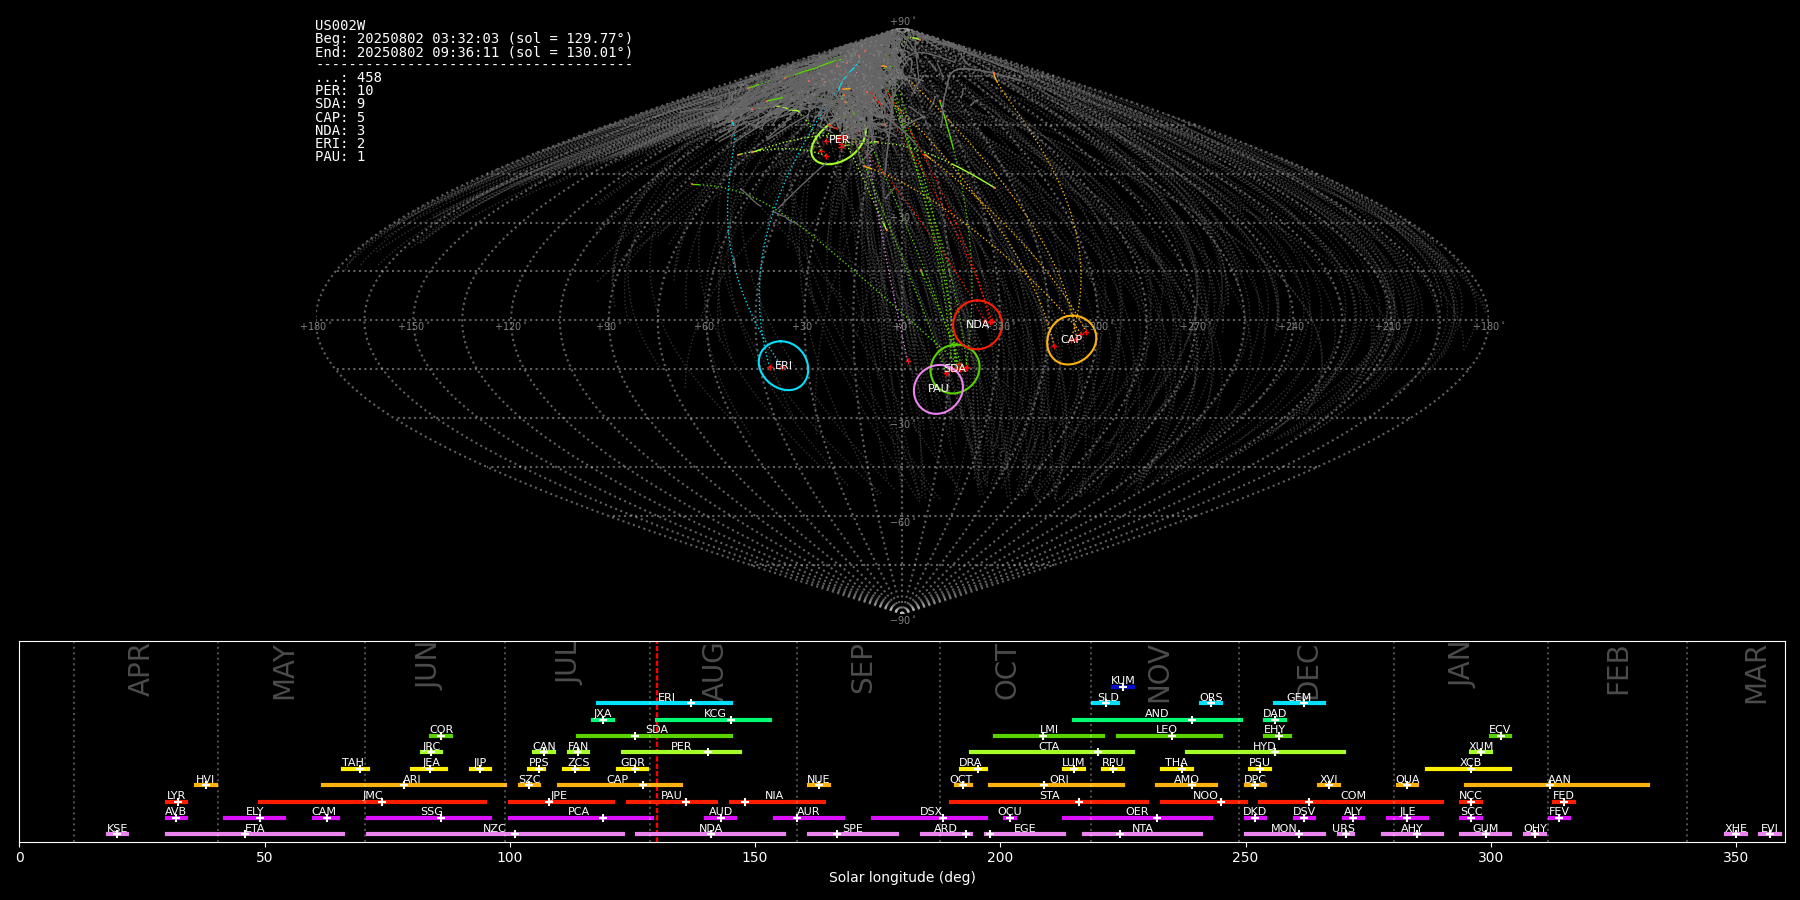Click the NTA shower bar in timeline
Screen dimensions: 1800x900
click(1142, 834)
